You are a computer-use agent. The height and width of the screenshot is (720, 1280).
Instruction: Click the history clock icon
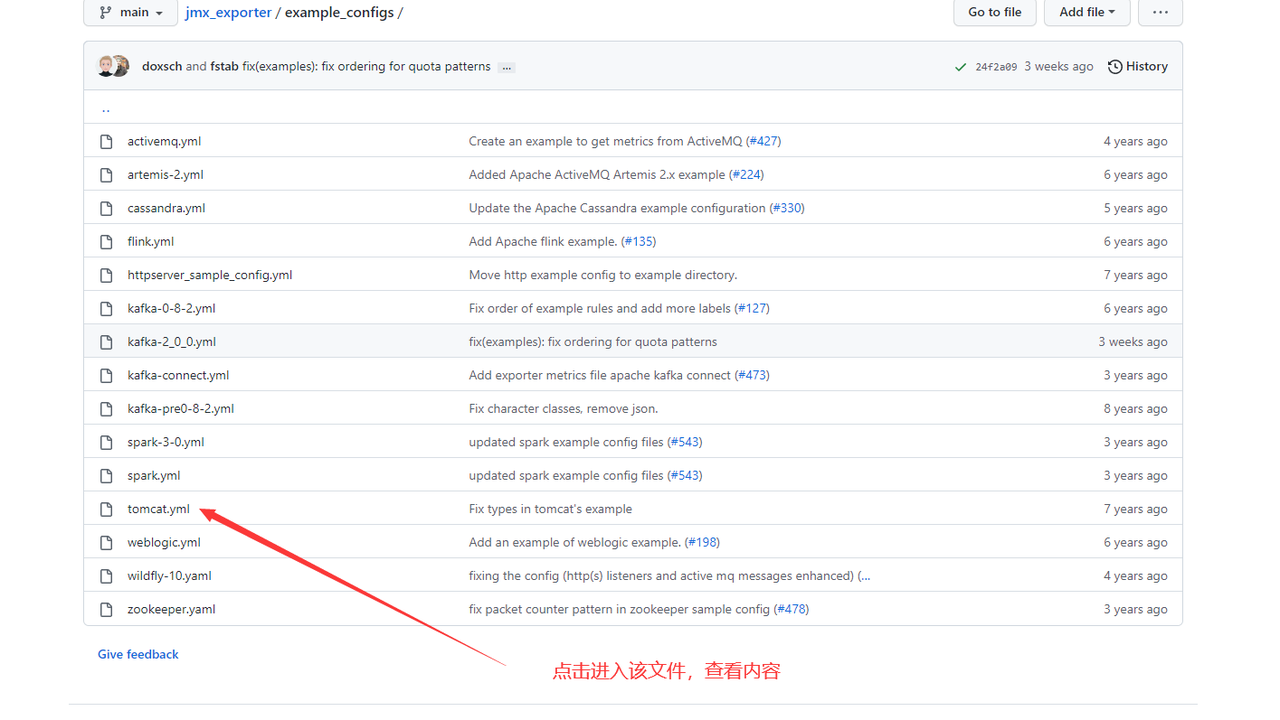pos(1115,67)
